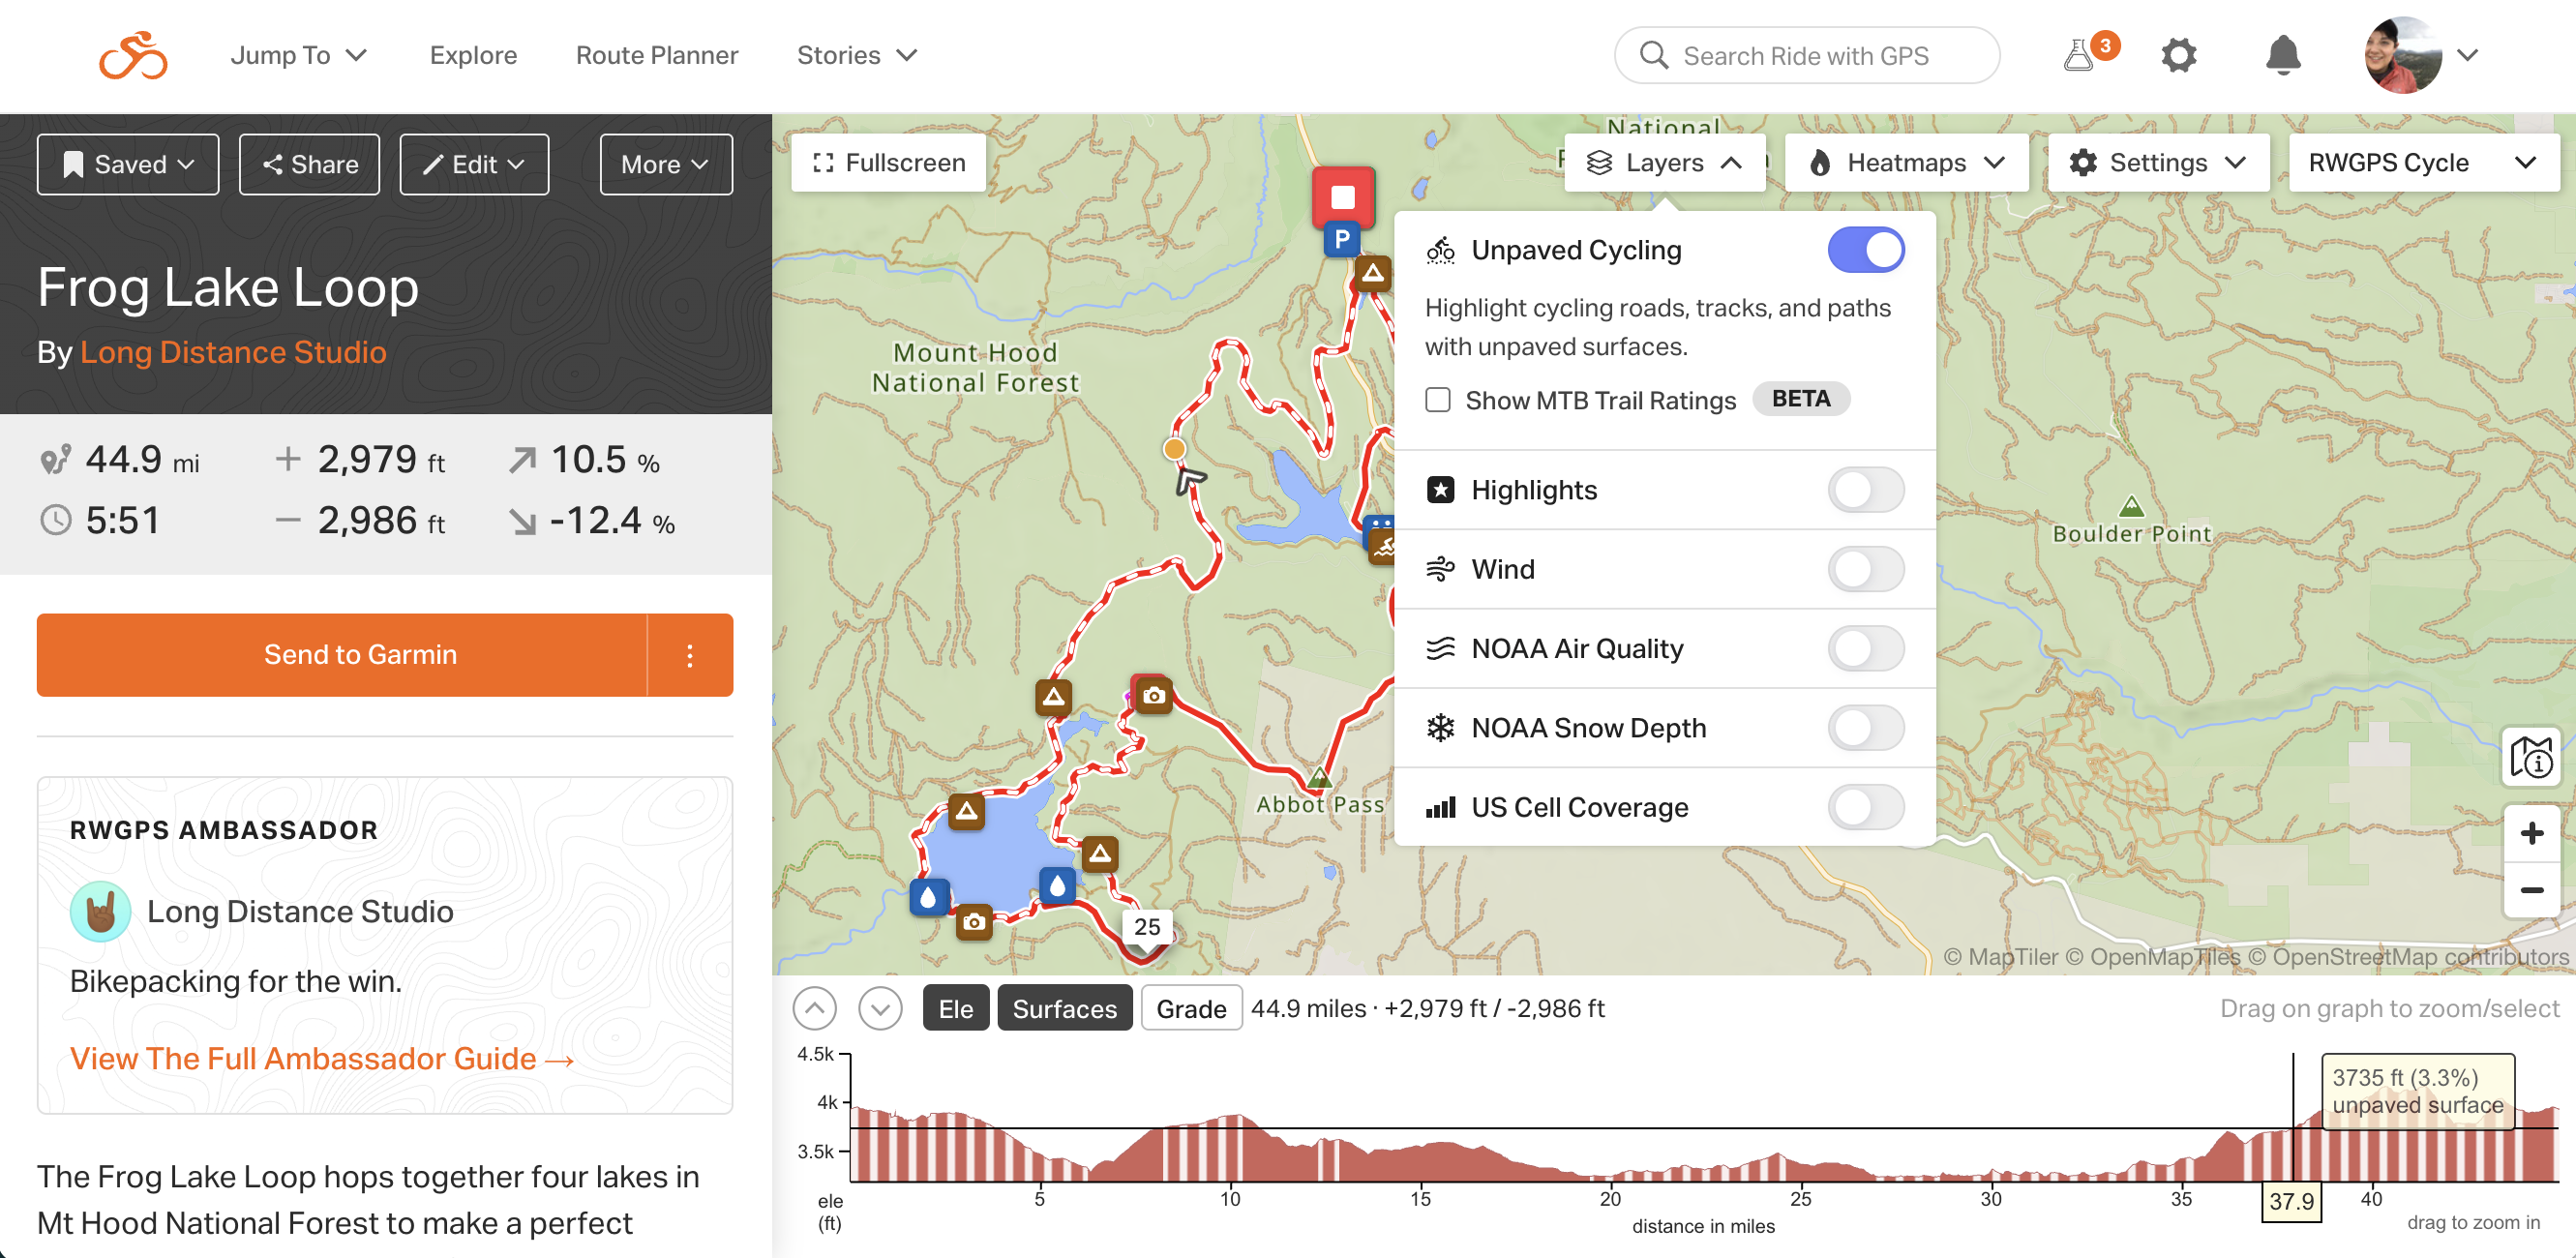Open the notifications bell
Viewport: 2576px width, 1258px height.
click(2282, 55)
